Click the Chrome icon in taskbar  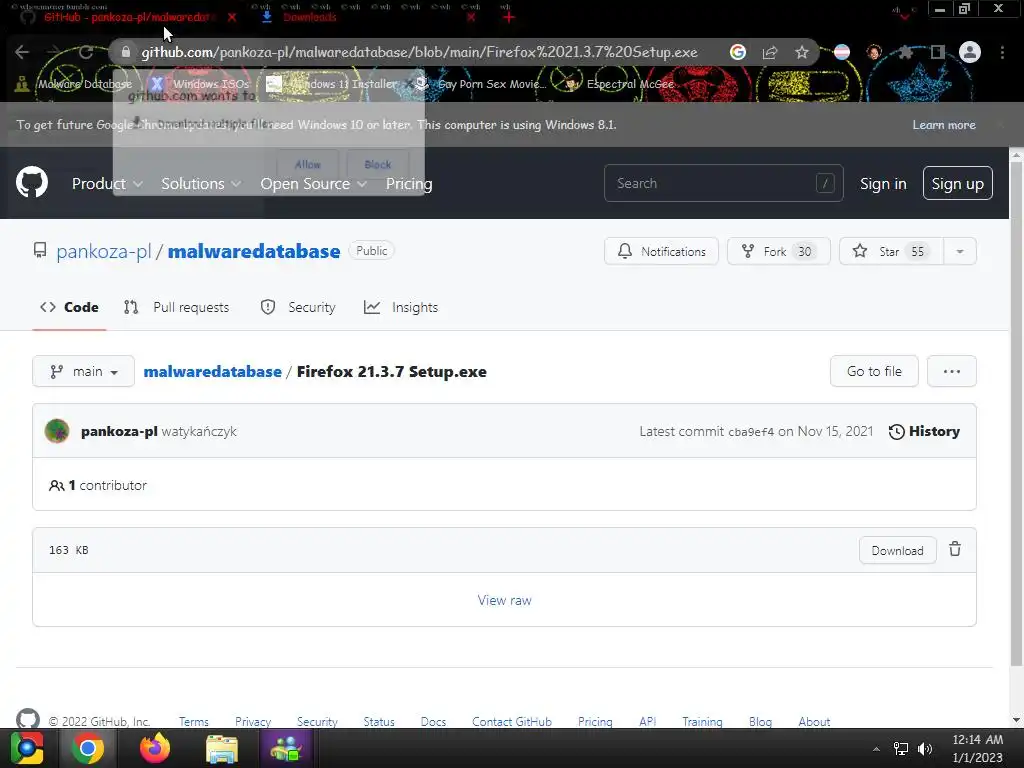(88, 748)
